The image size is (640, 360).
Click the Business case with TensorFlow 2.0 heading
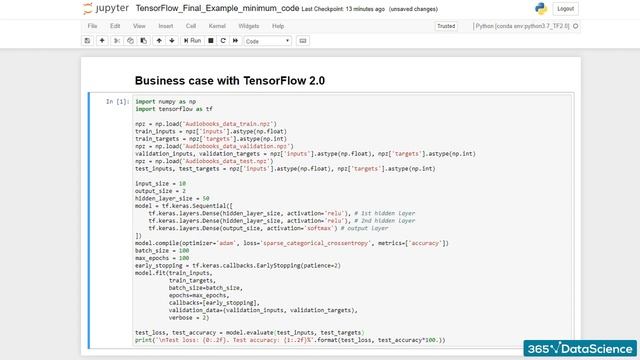[x=230, y=80]
